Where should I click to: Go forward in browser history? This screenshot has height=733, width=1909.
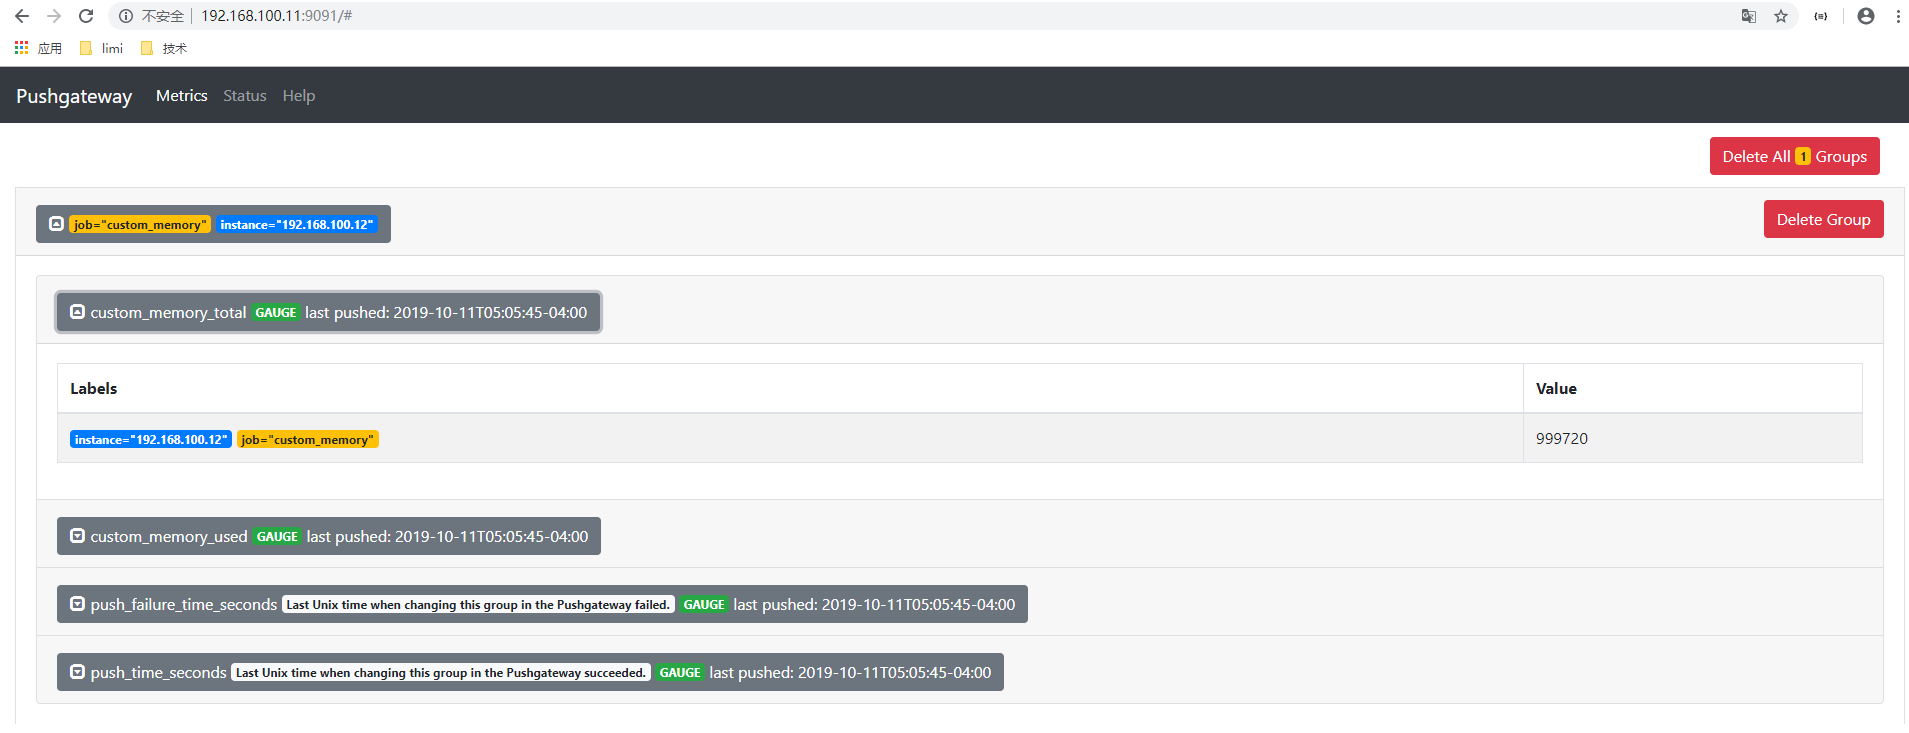point(54,16)
